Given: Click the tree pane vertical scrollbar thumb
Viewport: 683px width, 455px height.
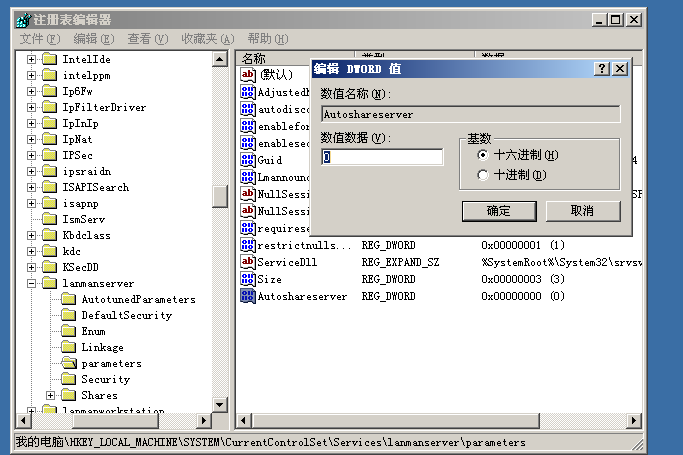Looking at the screenshot, I should click(220, 196).
